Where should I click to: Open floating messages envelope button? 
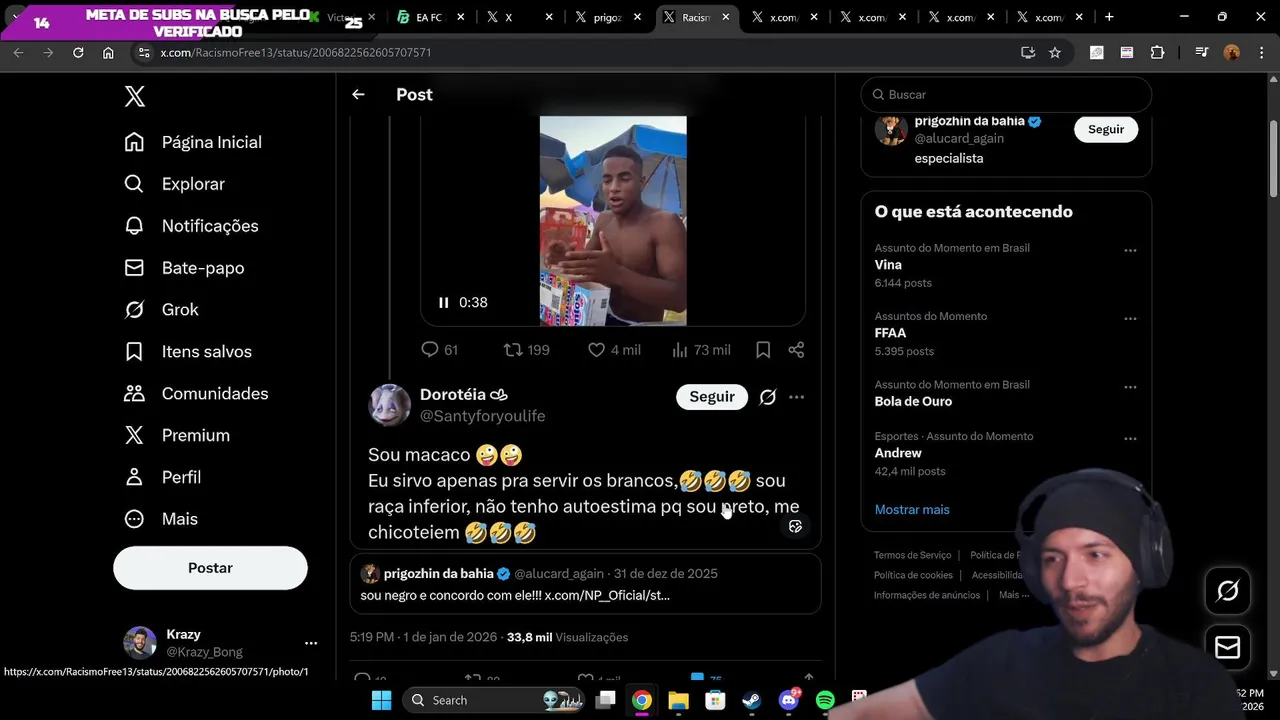[x=1227, y=647]
